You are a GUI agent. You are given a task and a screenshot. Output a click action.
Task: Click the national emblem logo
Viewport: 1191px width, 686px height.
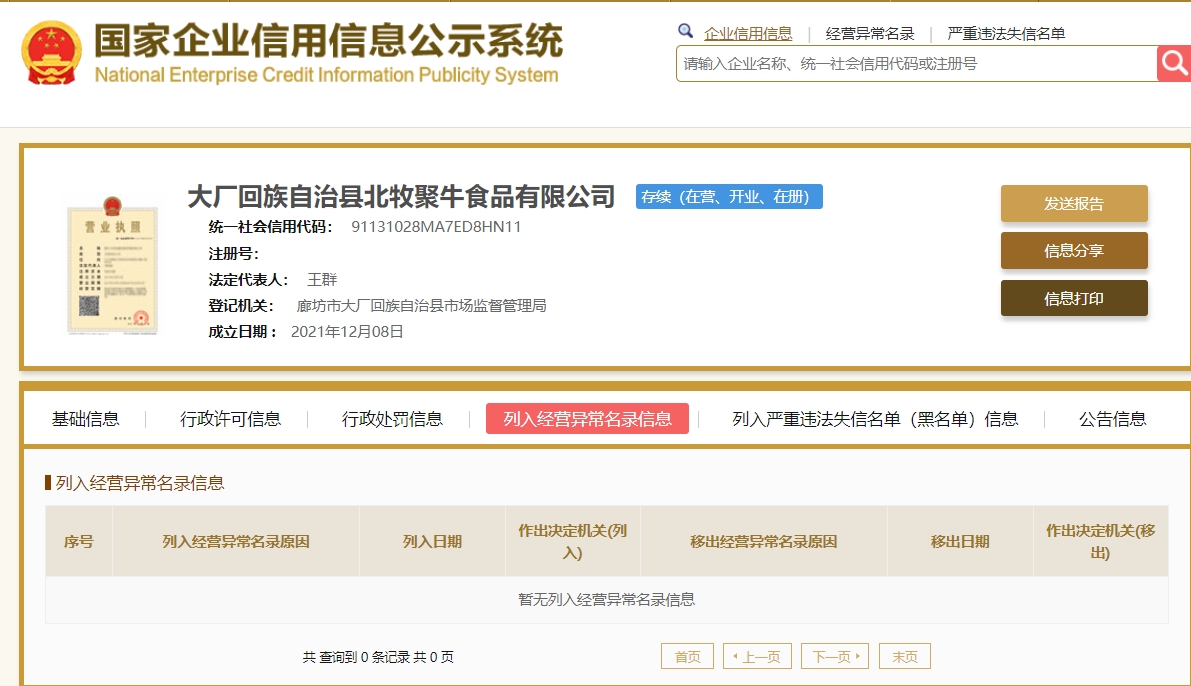(x=52, y=52)
